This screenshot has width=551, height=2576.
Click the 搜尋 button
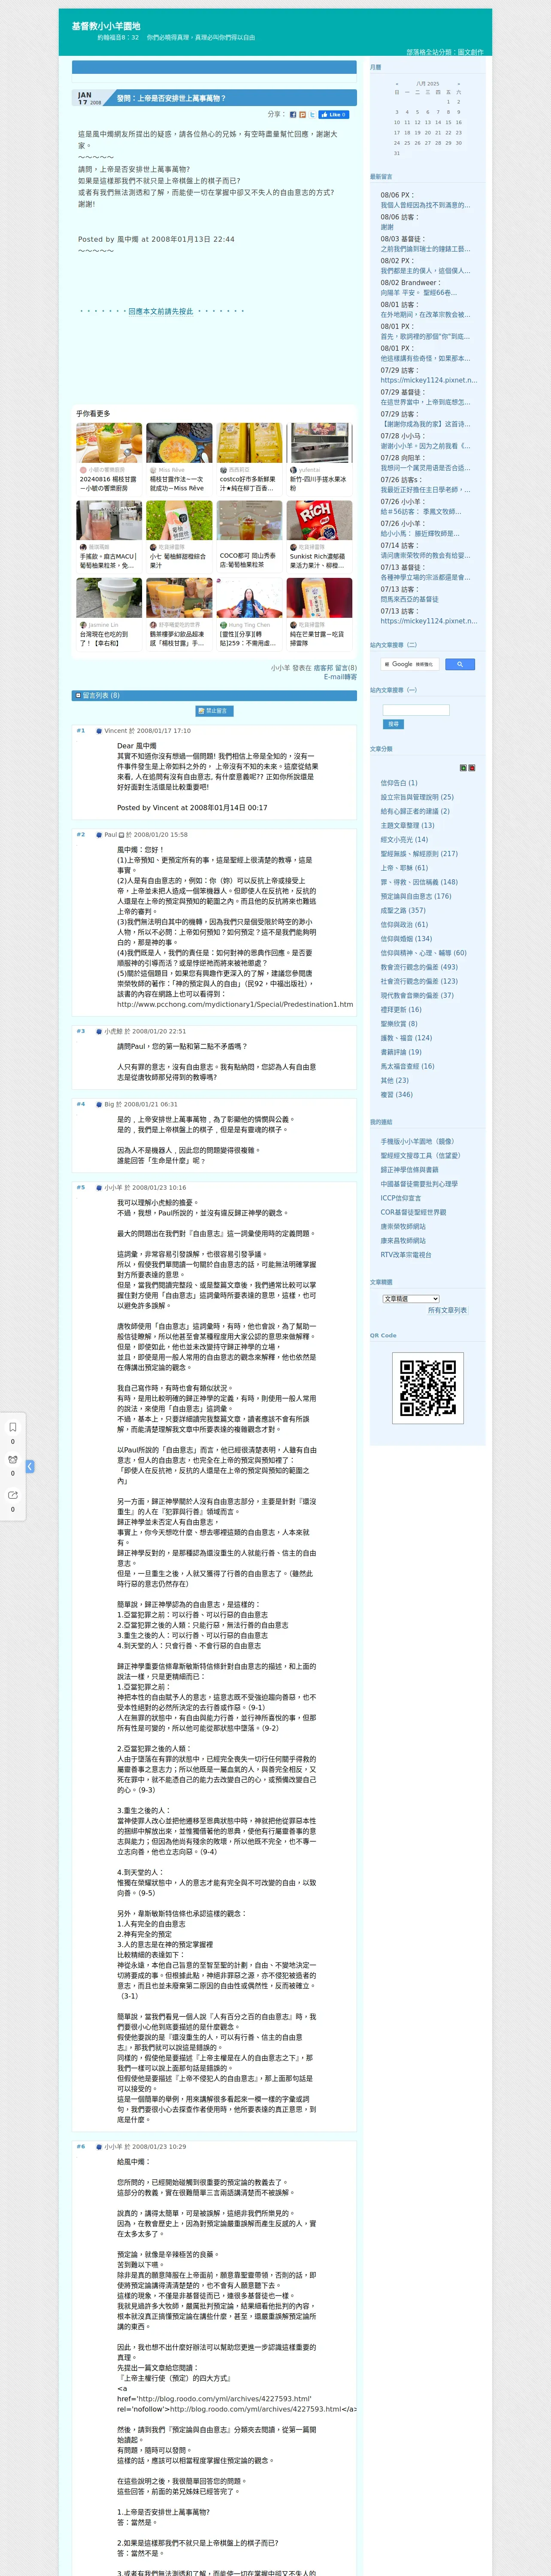tap(393, 724)
